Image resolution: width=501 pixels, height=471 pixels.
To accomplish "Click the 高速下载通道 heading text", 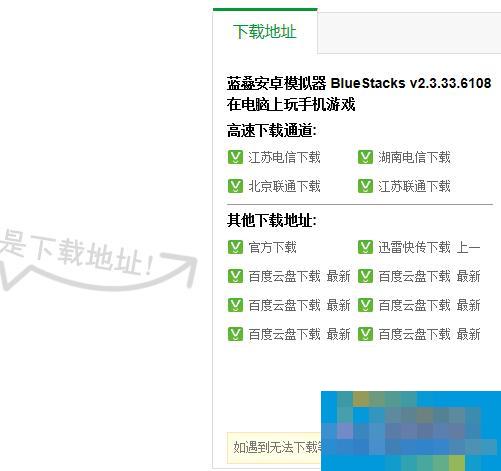I will pos(271,130).
